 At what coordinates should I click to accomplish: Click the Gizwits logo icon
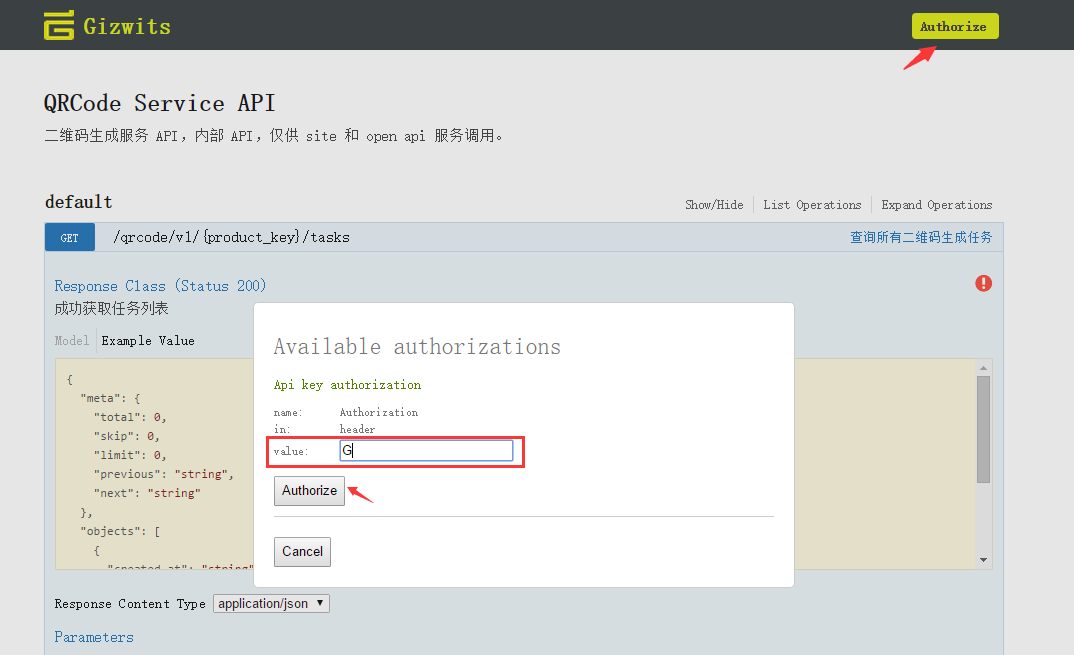point(59,25)
